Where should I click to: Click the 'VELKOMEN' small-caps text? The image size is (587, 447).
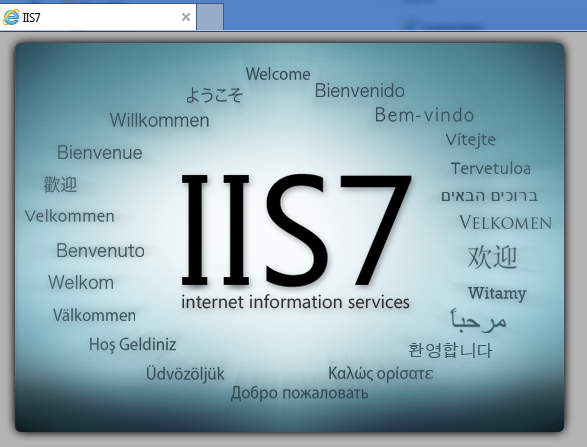tap(505, 223)
